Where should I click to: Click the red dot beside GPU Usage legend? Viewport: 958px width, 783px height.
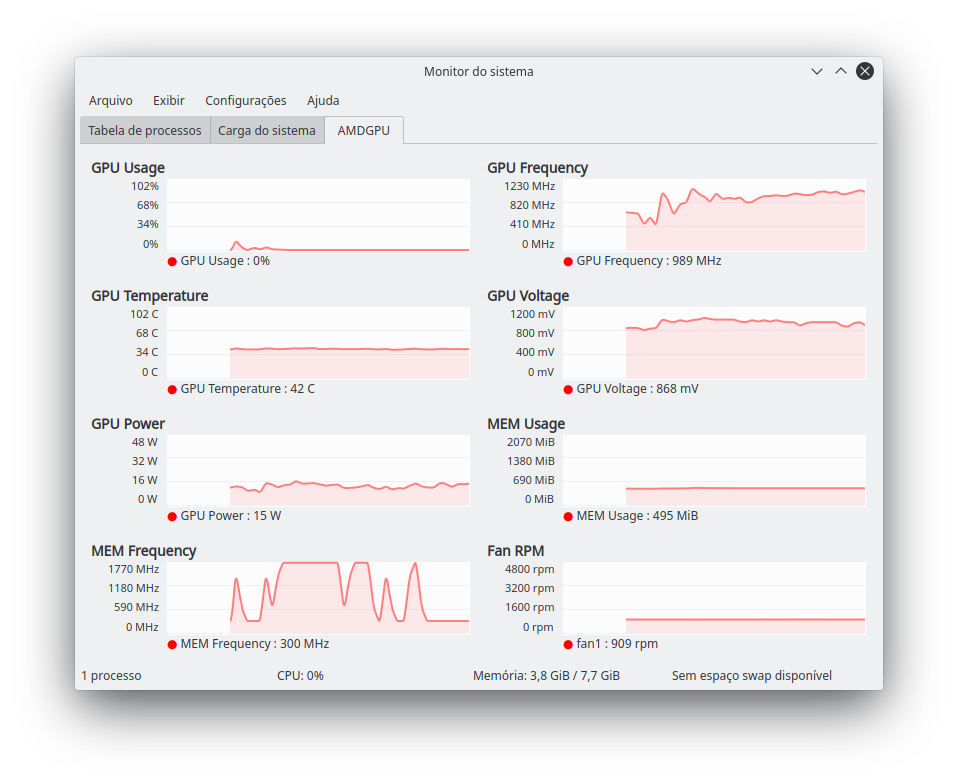pyautogui.click(x=172, y=261)
